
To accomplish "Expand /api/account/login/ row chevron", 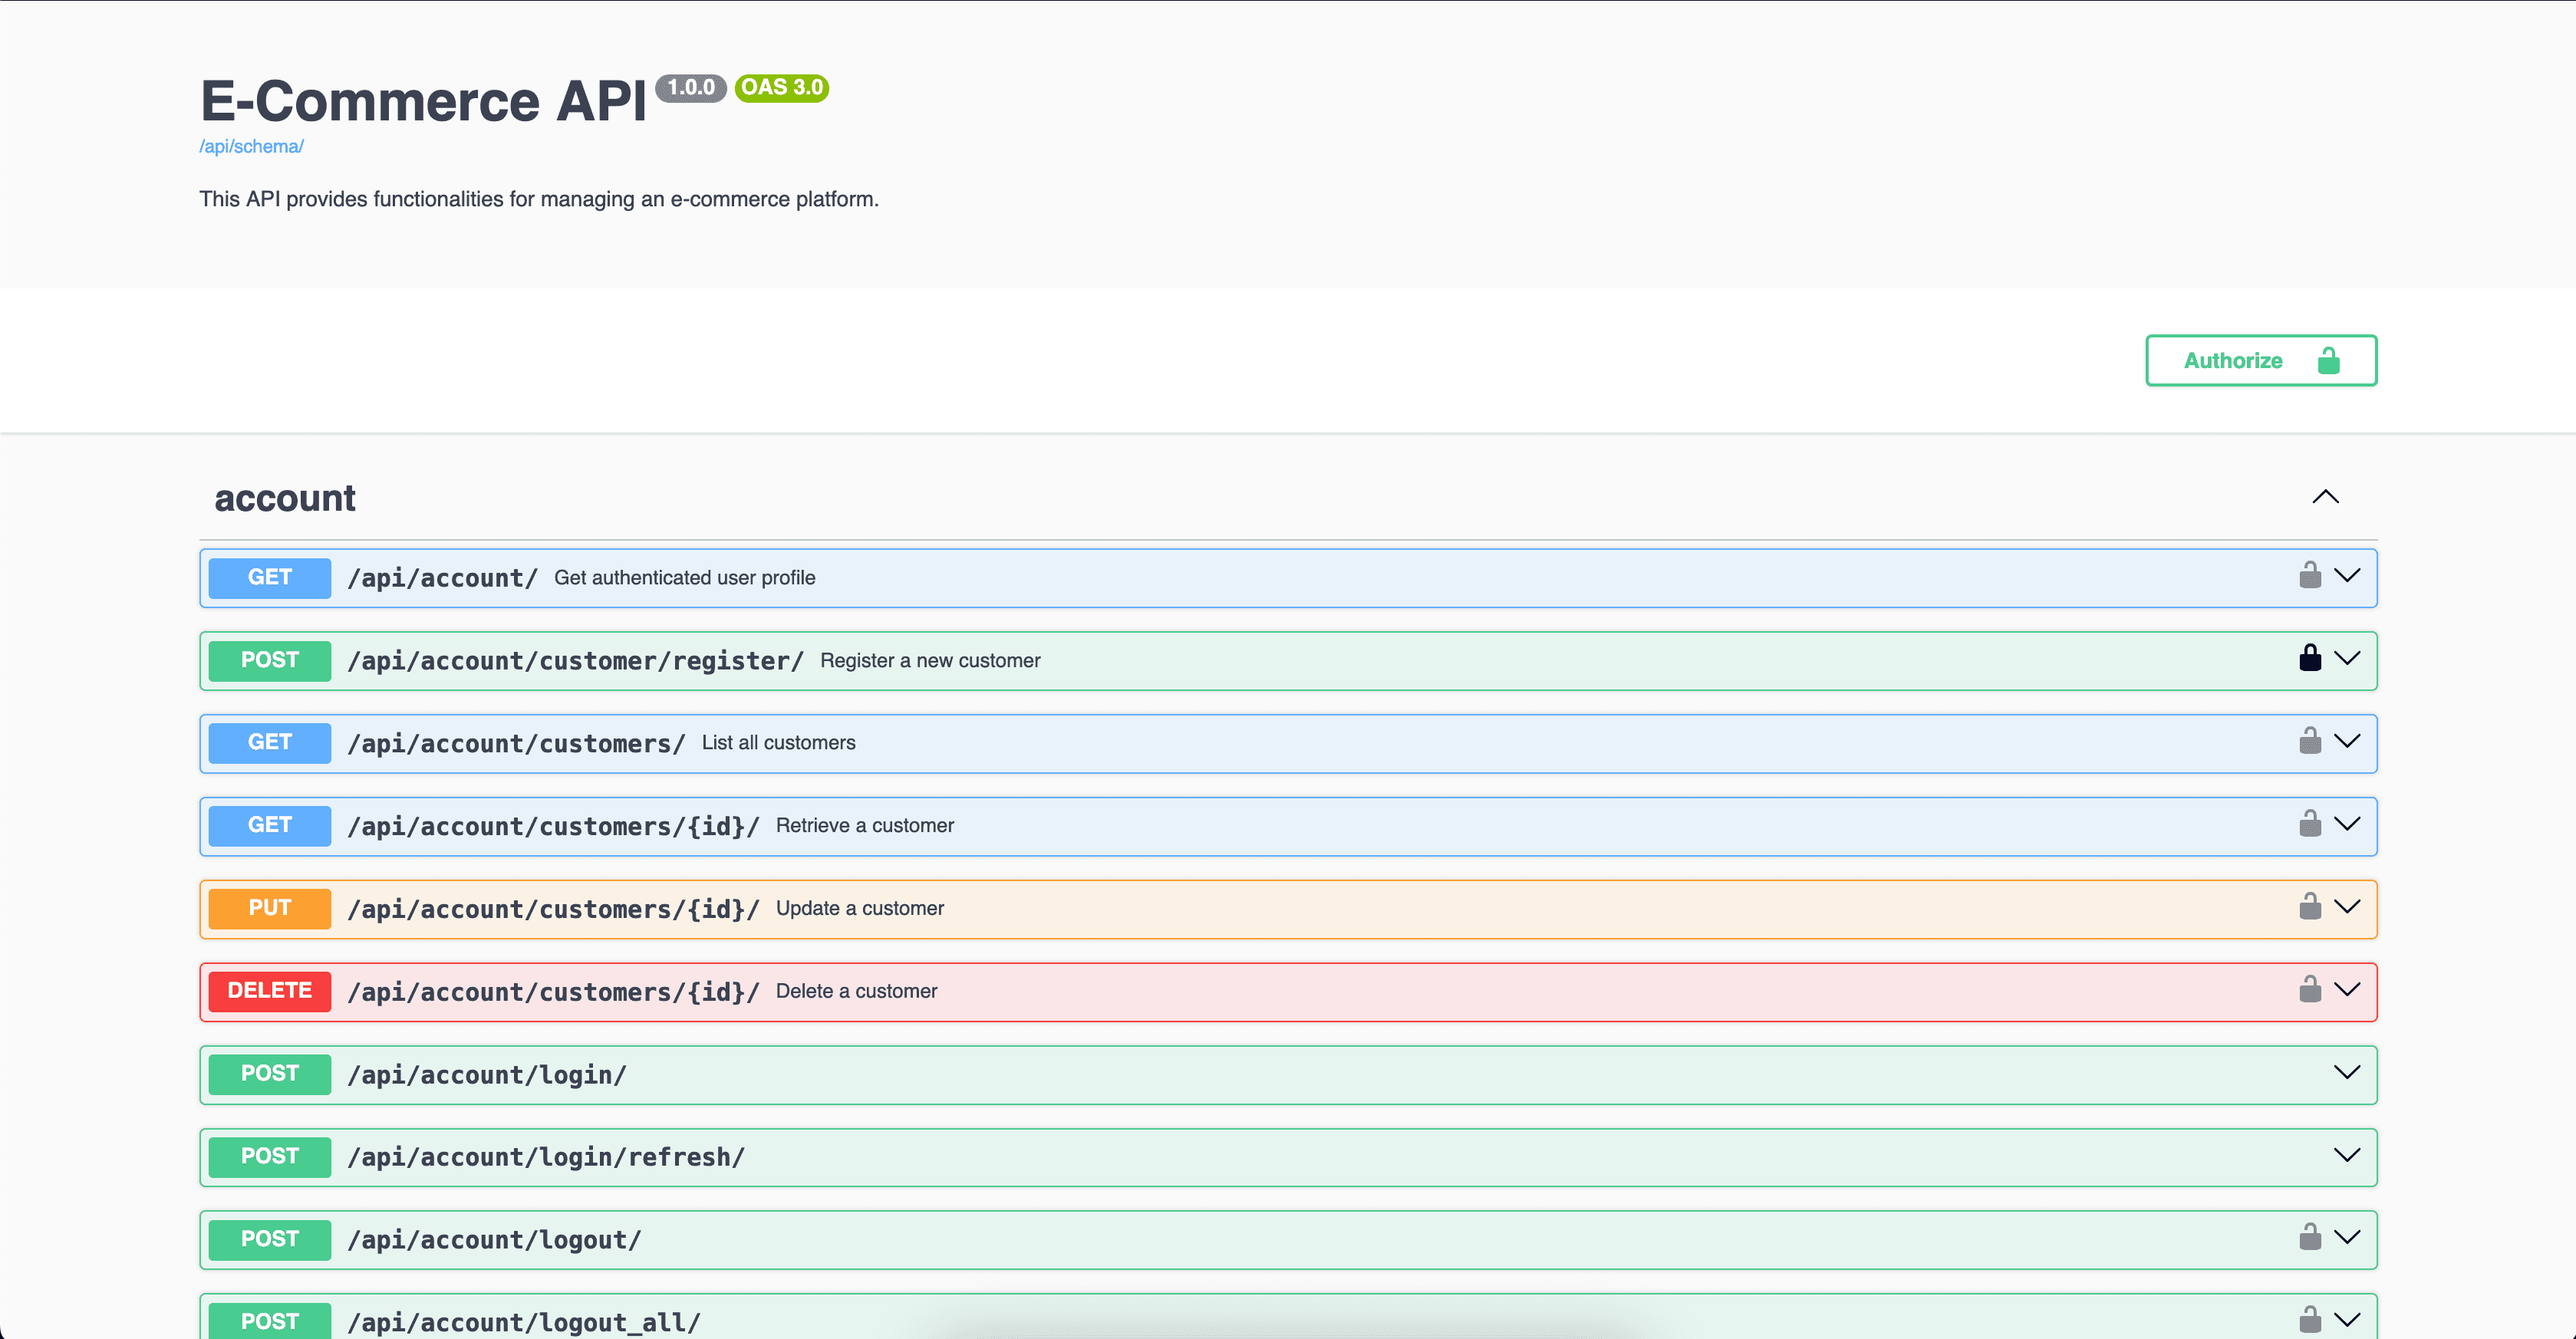I will point(2346,1073).
